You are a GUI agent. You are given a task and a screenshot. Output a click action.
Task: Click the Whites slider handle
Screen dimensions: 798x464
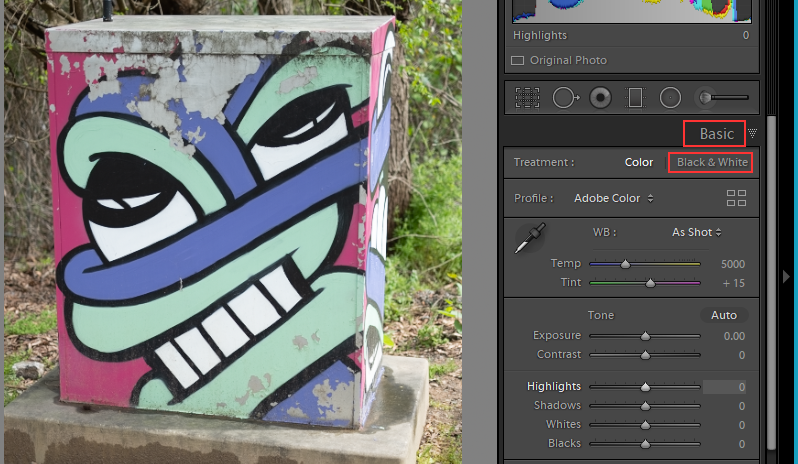645,425
